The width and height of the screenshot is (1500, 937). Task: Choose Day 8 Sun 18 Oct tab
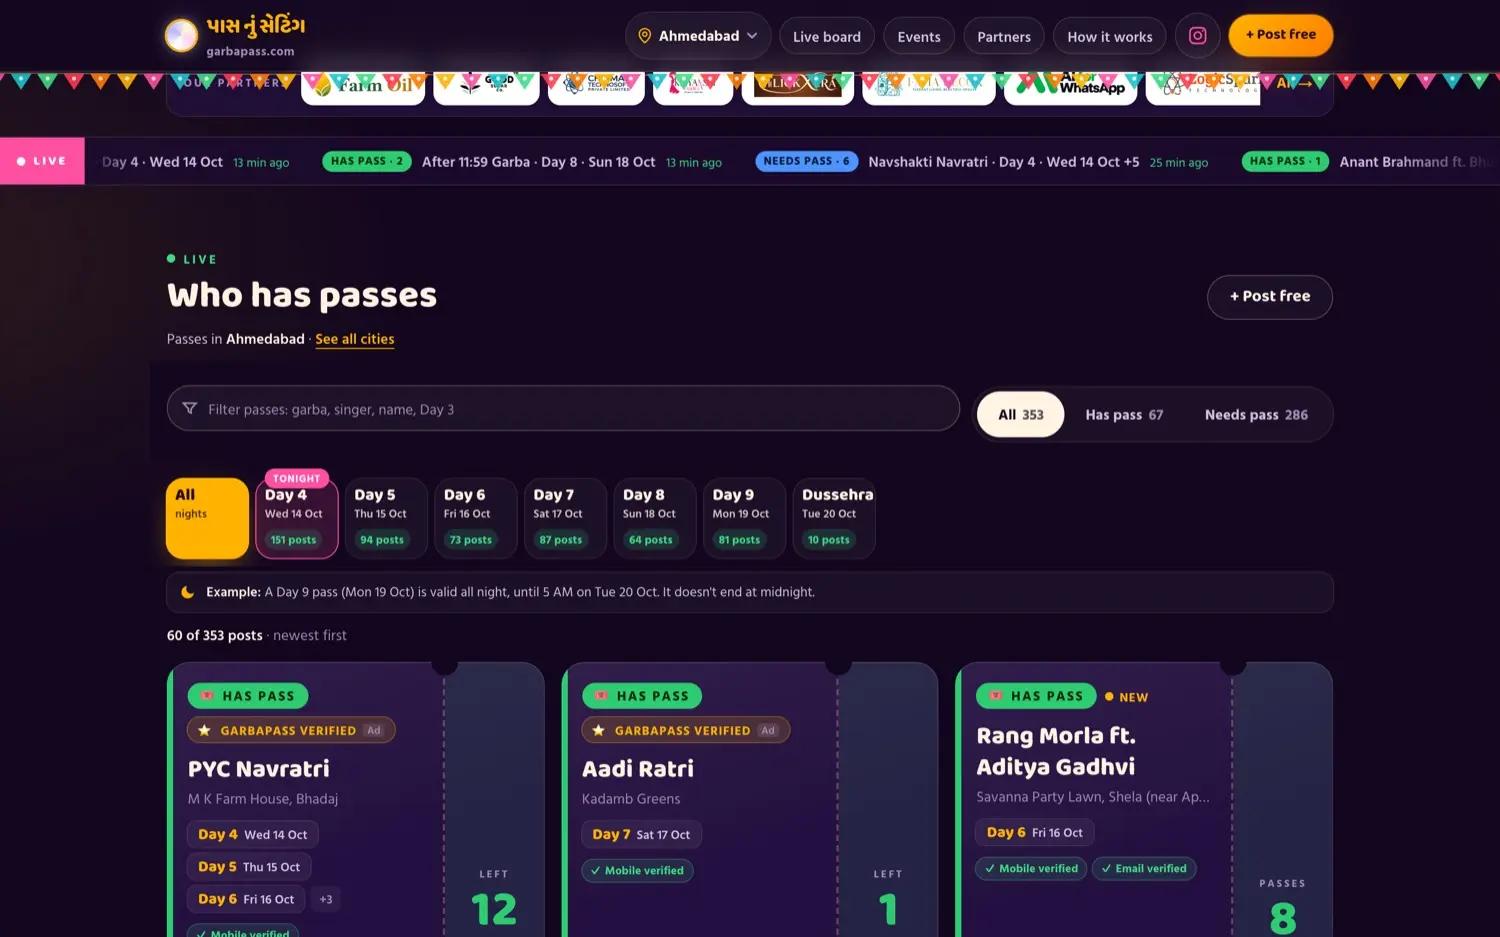[655, 518]
